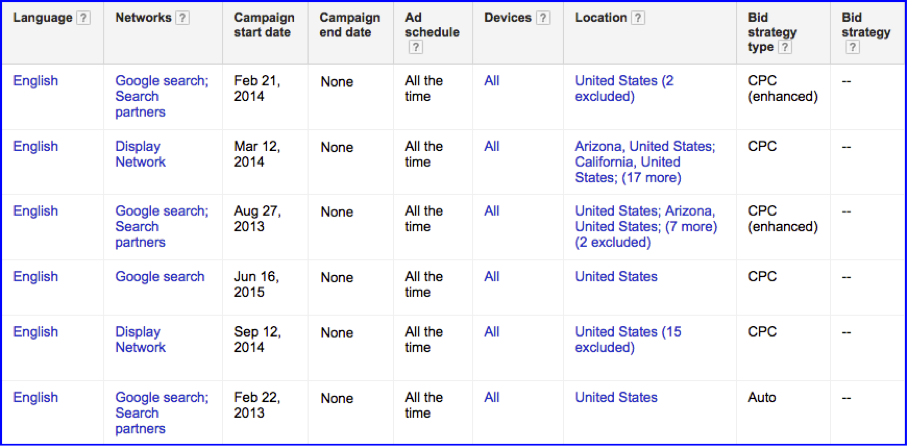The height and width of the screenshot is (446, 907).
Task: Click the All devices link in the last row
Action: click(x=492, y=397)
